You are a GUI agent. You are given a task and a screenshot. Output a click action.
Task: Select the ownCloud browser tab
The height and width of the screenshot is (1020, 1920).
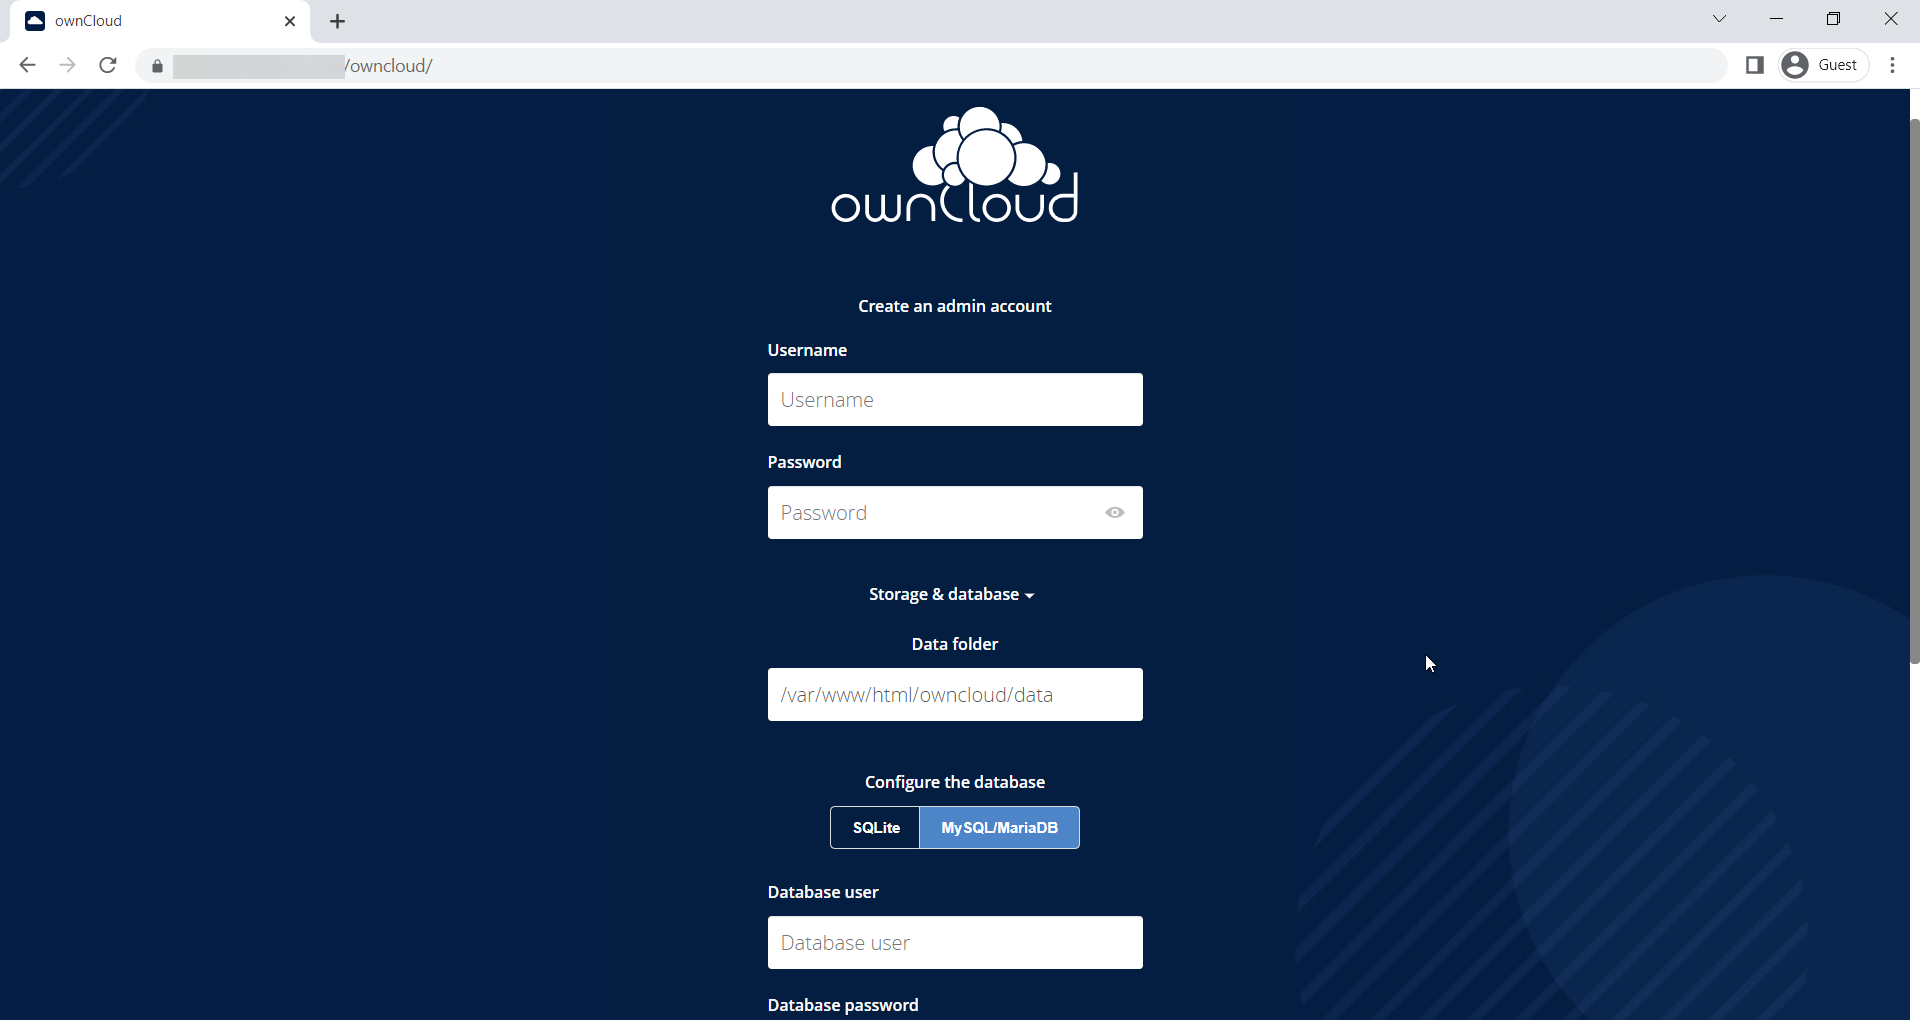(x=160, y=21)
